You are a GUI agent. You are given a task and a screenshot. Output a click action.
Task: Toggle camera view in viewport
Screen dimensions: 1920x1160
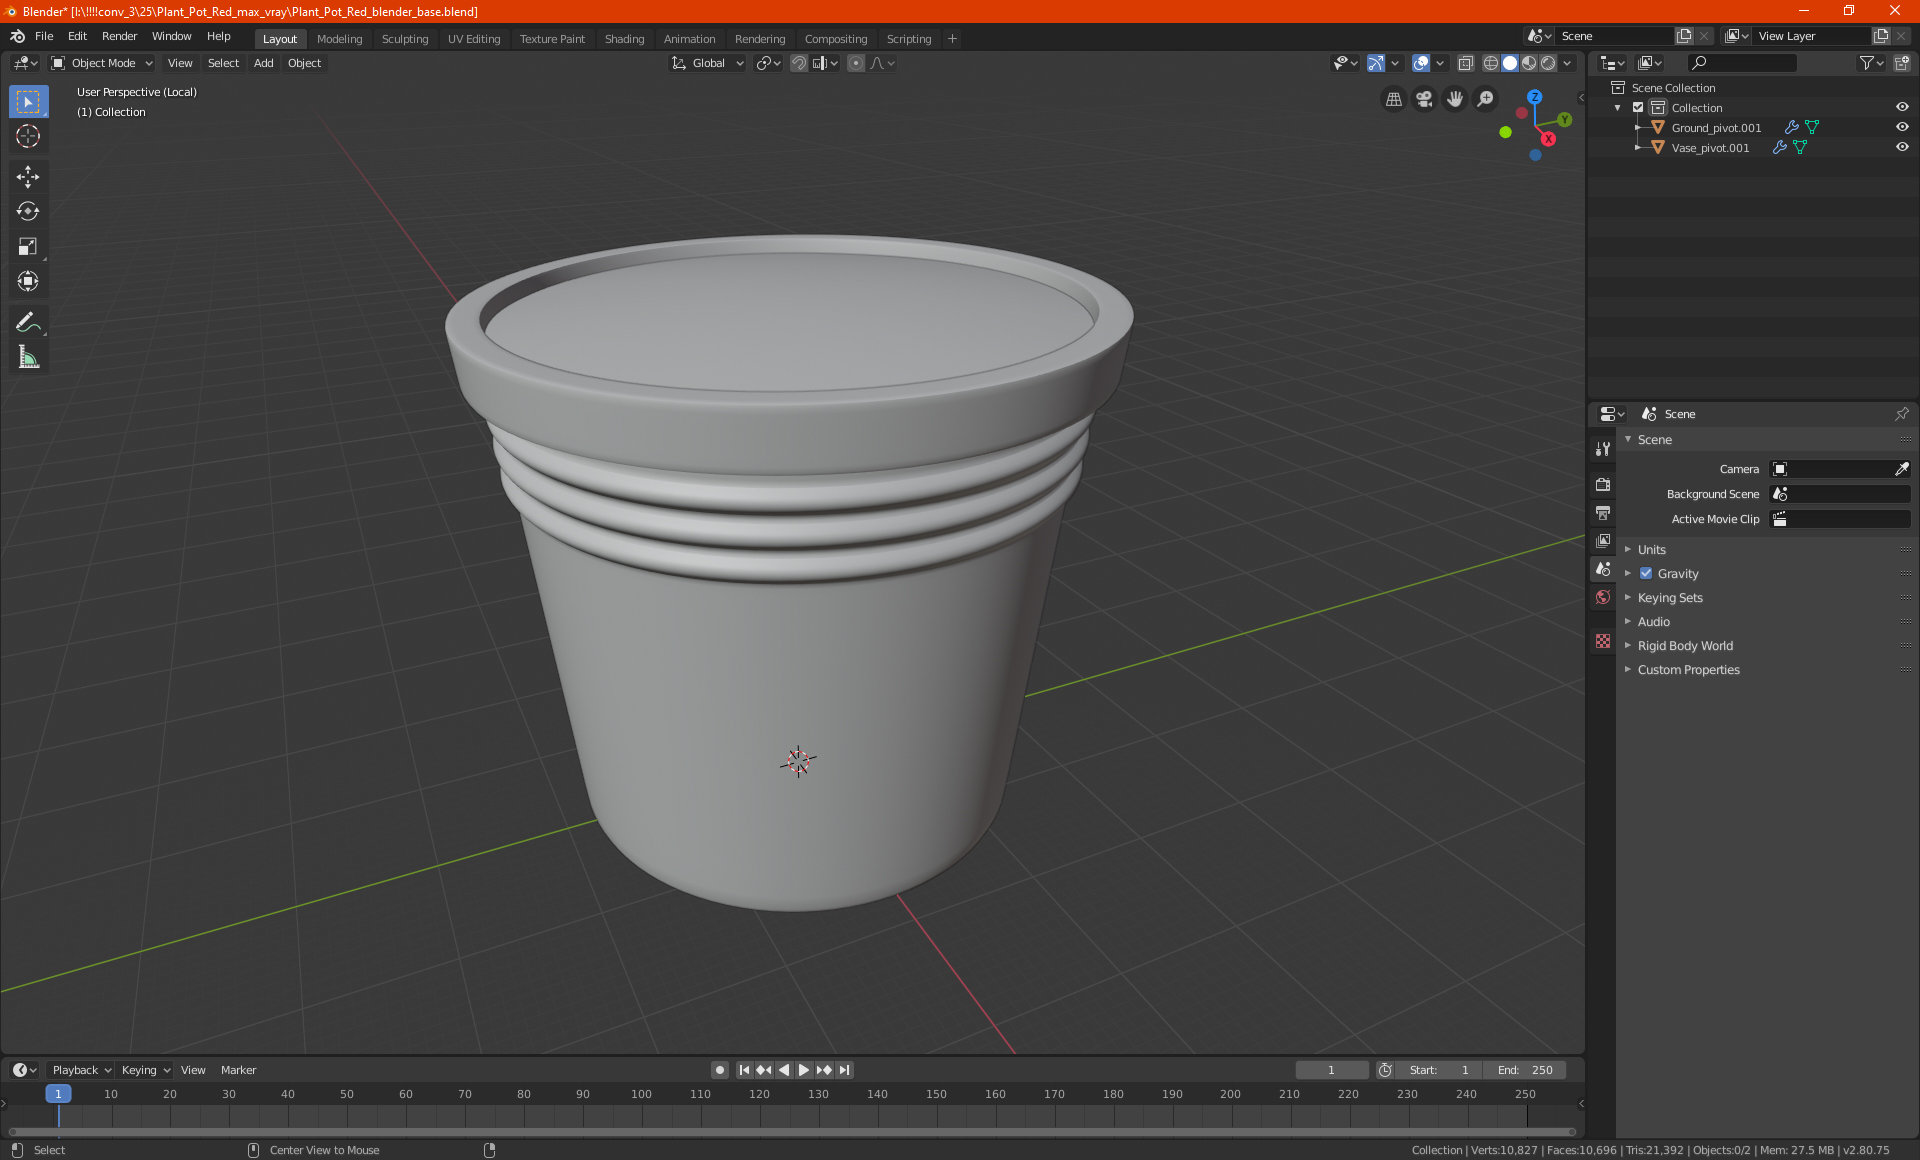[x=1424, y=99]
